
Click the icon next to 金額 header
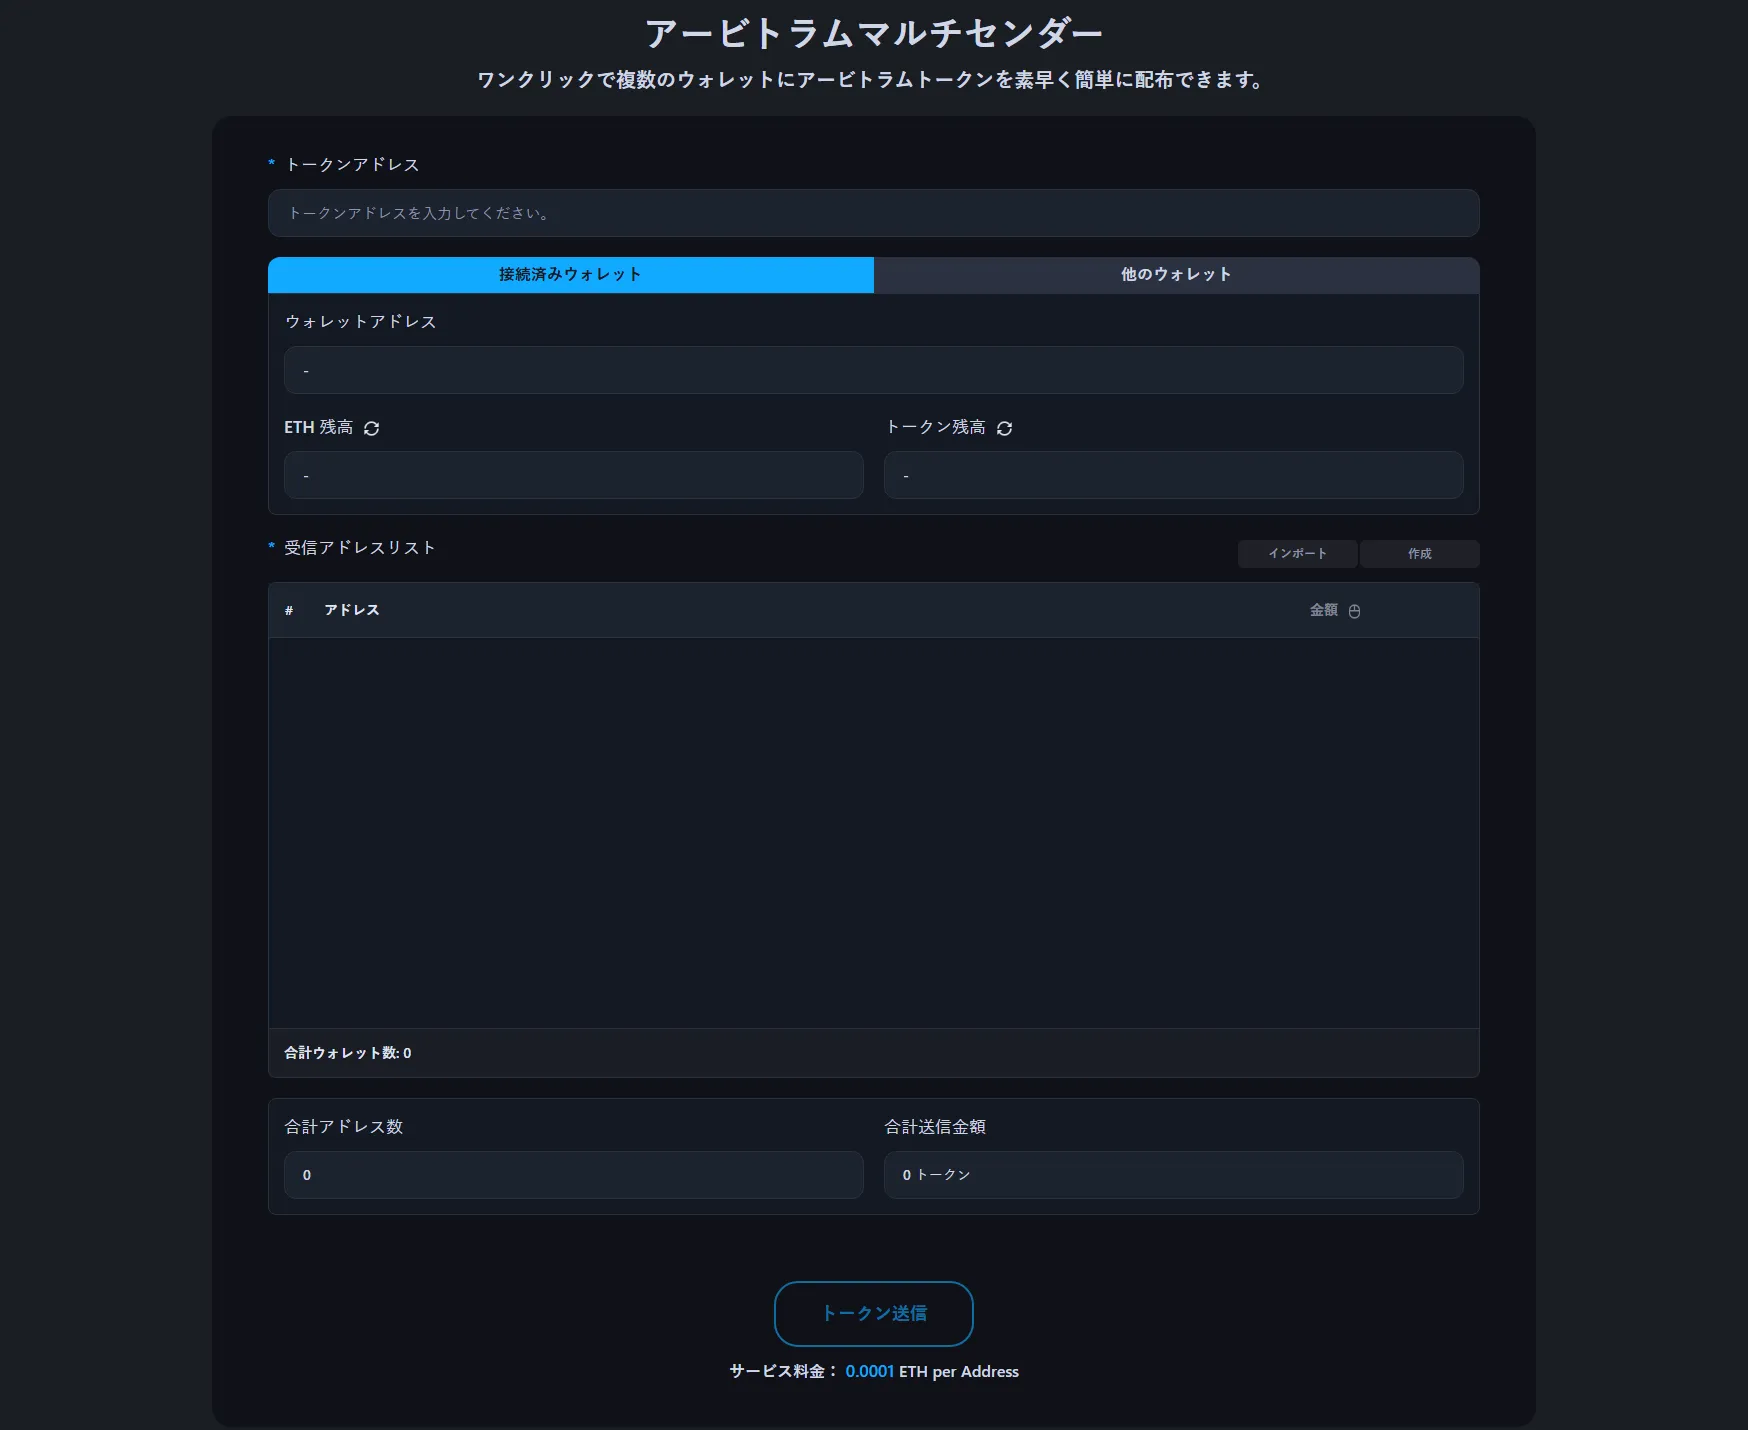1355,611
